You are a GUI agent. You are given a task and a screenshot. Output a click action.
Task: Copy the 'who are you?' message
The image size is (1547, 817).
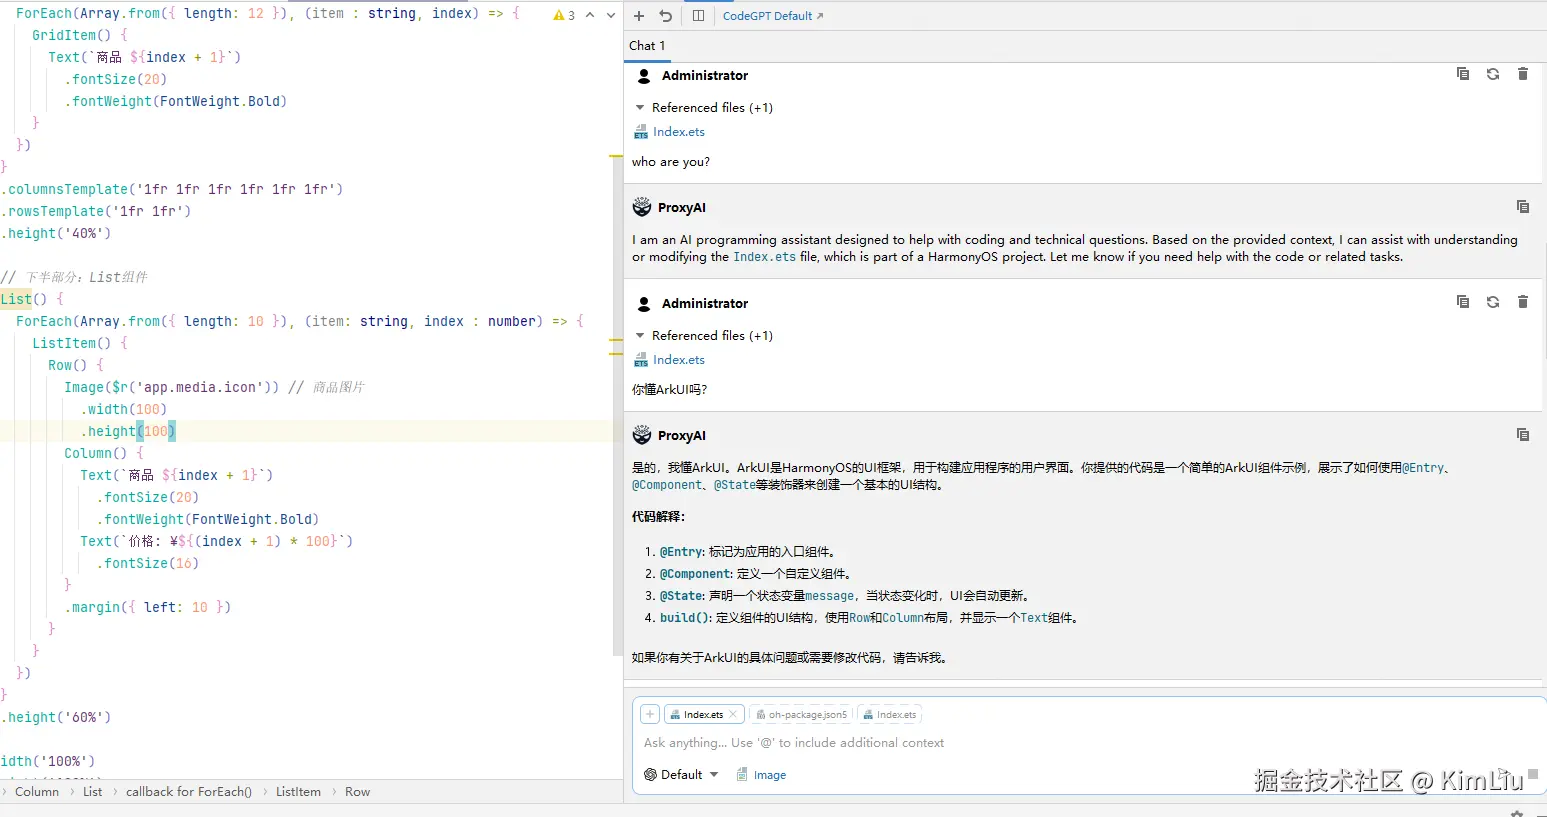(x=1463, y=74)
